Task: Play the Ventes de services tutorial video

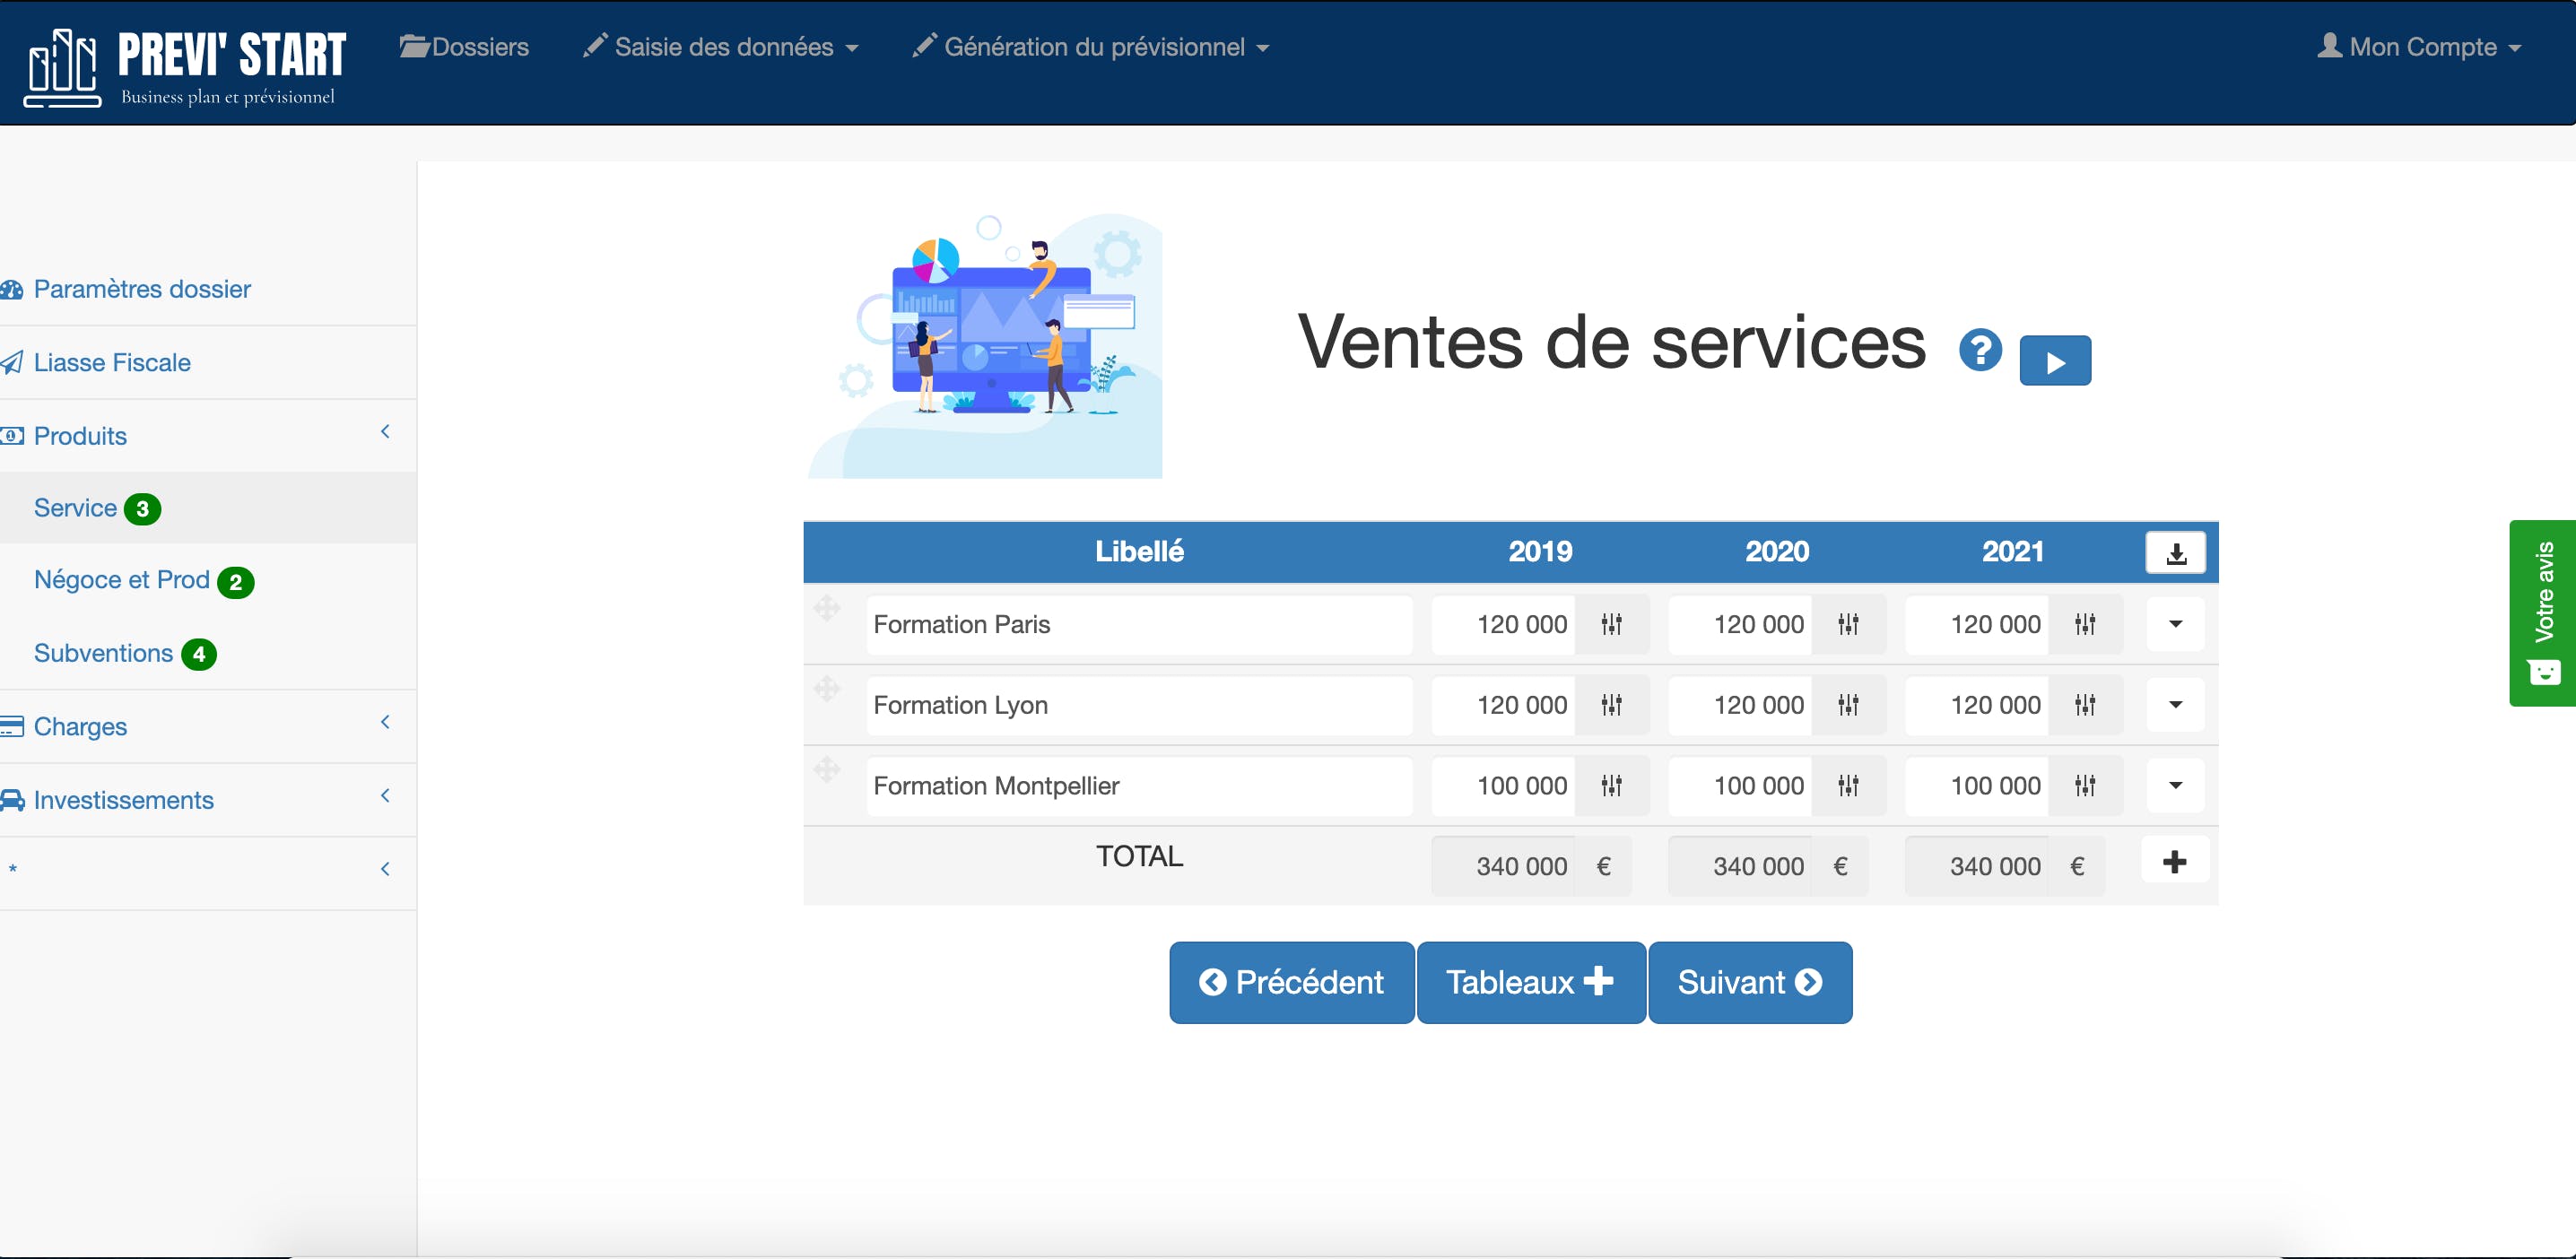Action: (2054, 361)
